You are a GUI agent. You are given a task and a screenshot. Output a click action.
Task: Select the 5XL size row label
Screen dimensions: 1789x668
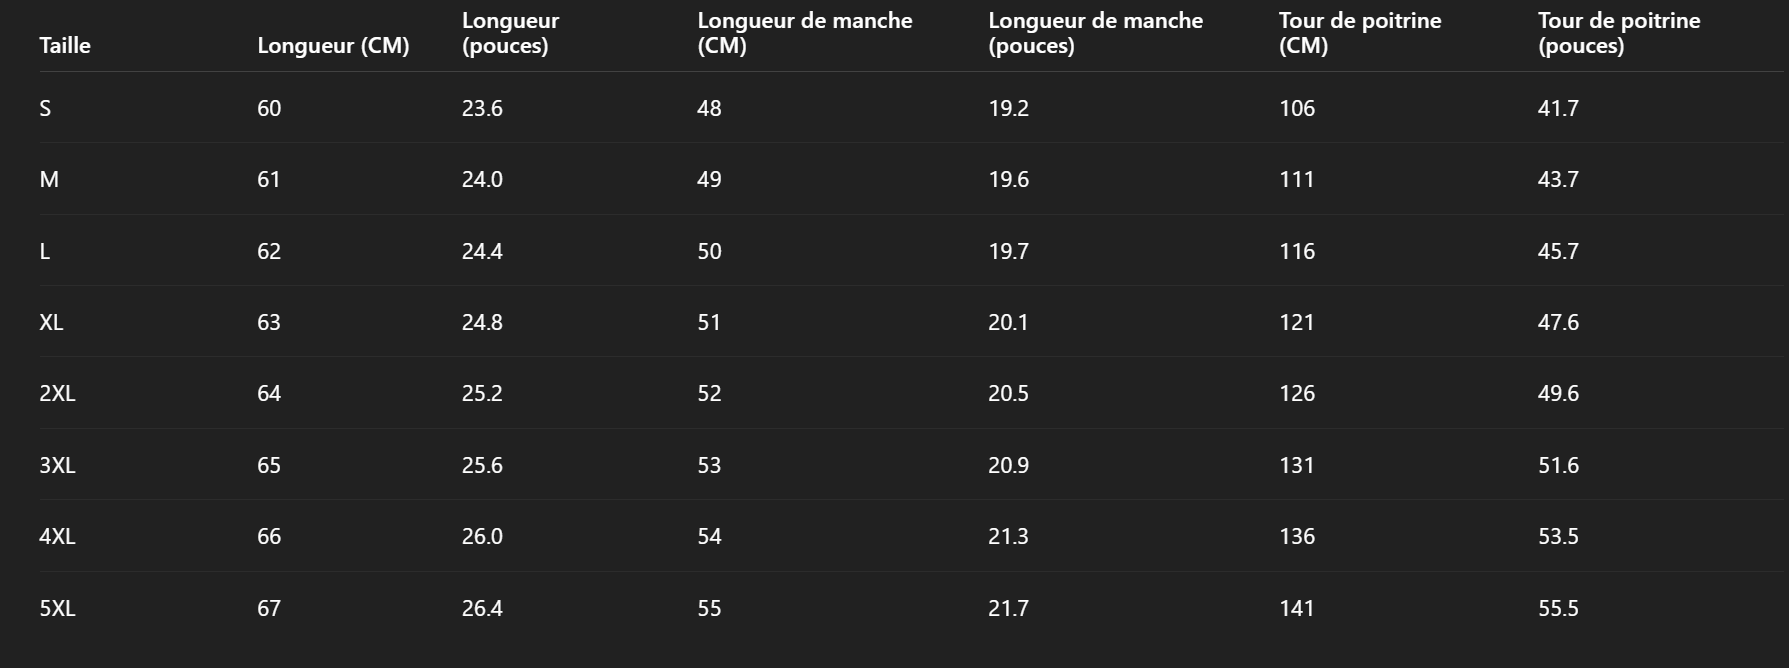point(57,609)
